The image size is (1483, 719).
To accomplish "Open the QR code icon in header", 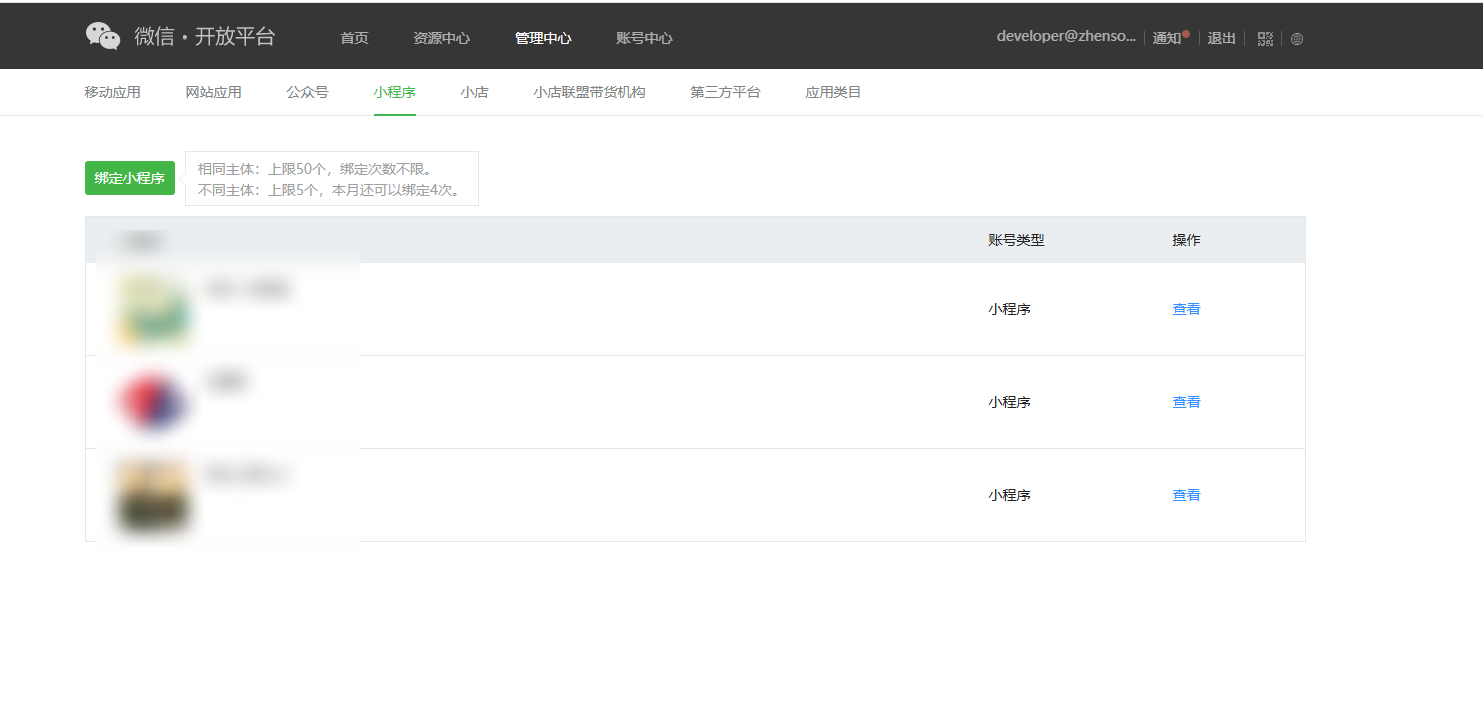I will [1265, 39].
